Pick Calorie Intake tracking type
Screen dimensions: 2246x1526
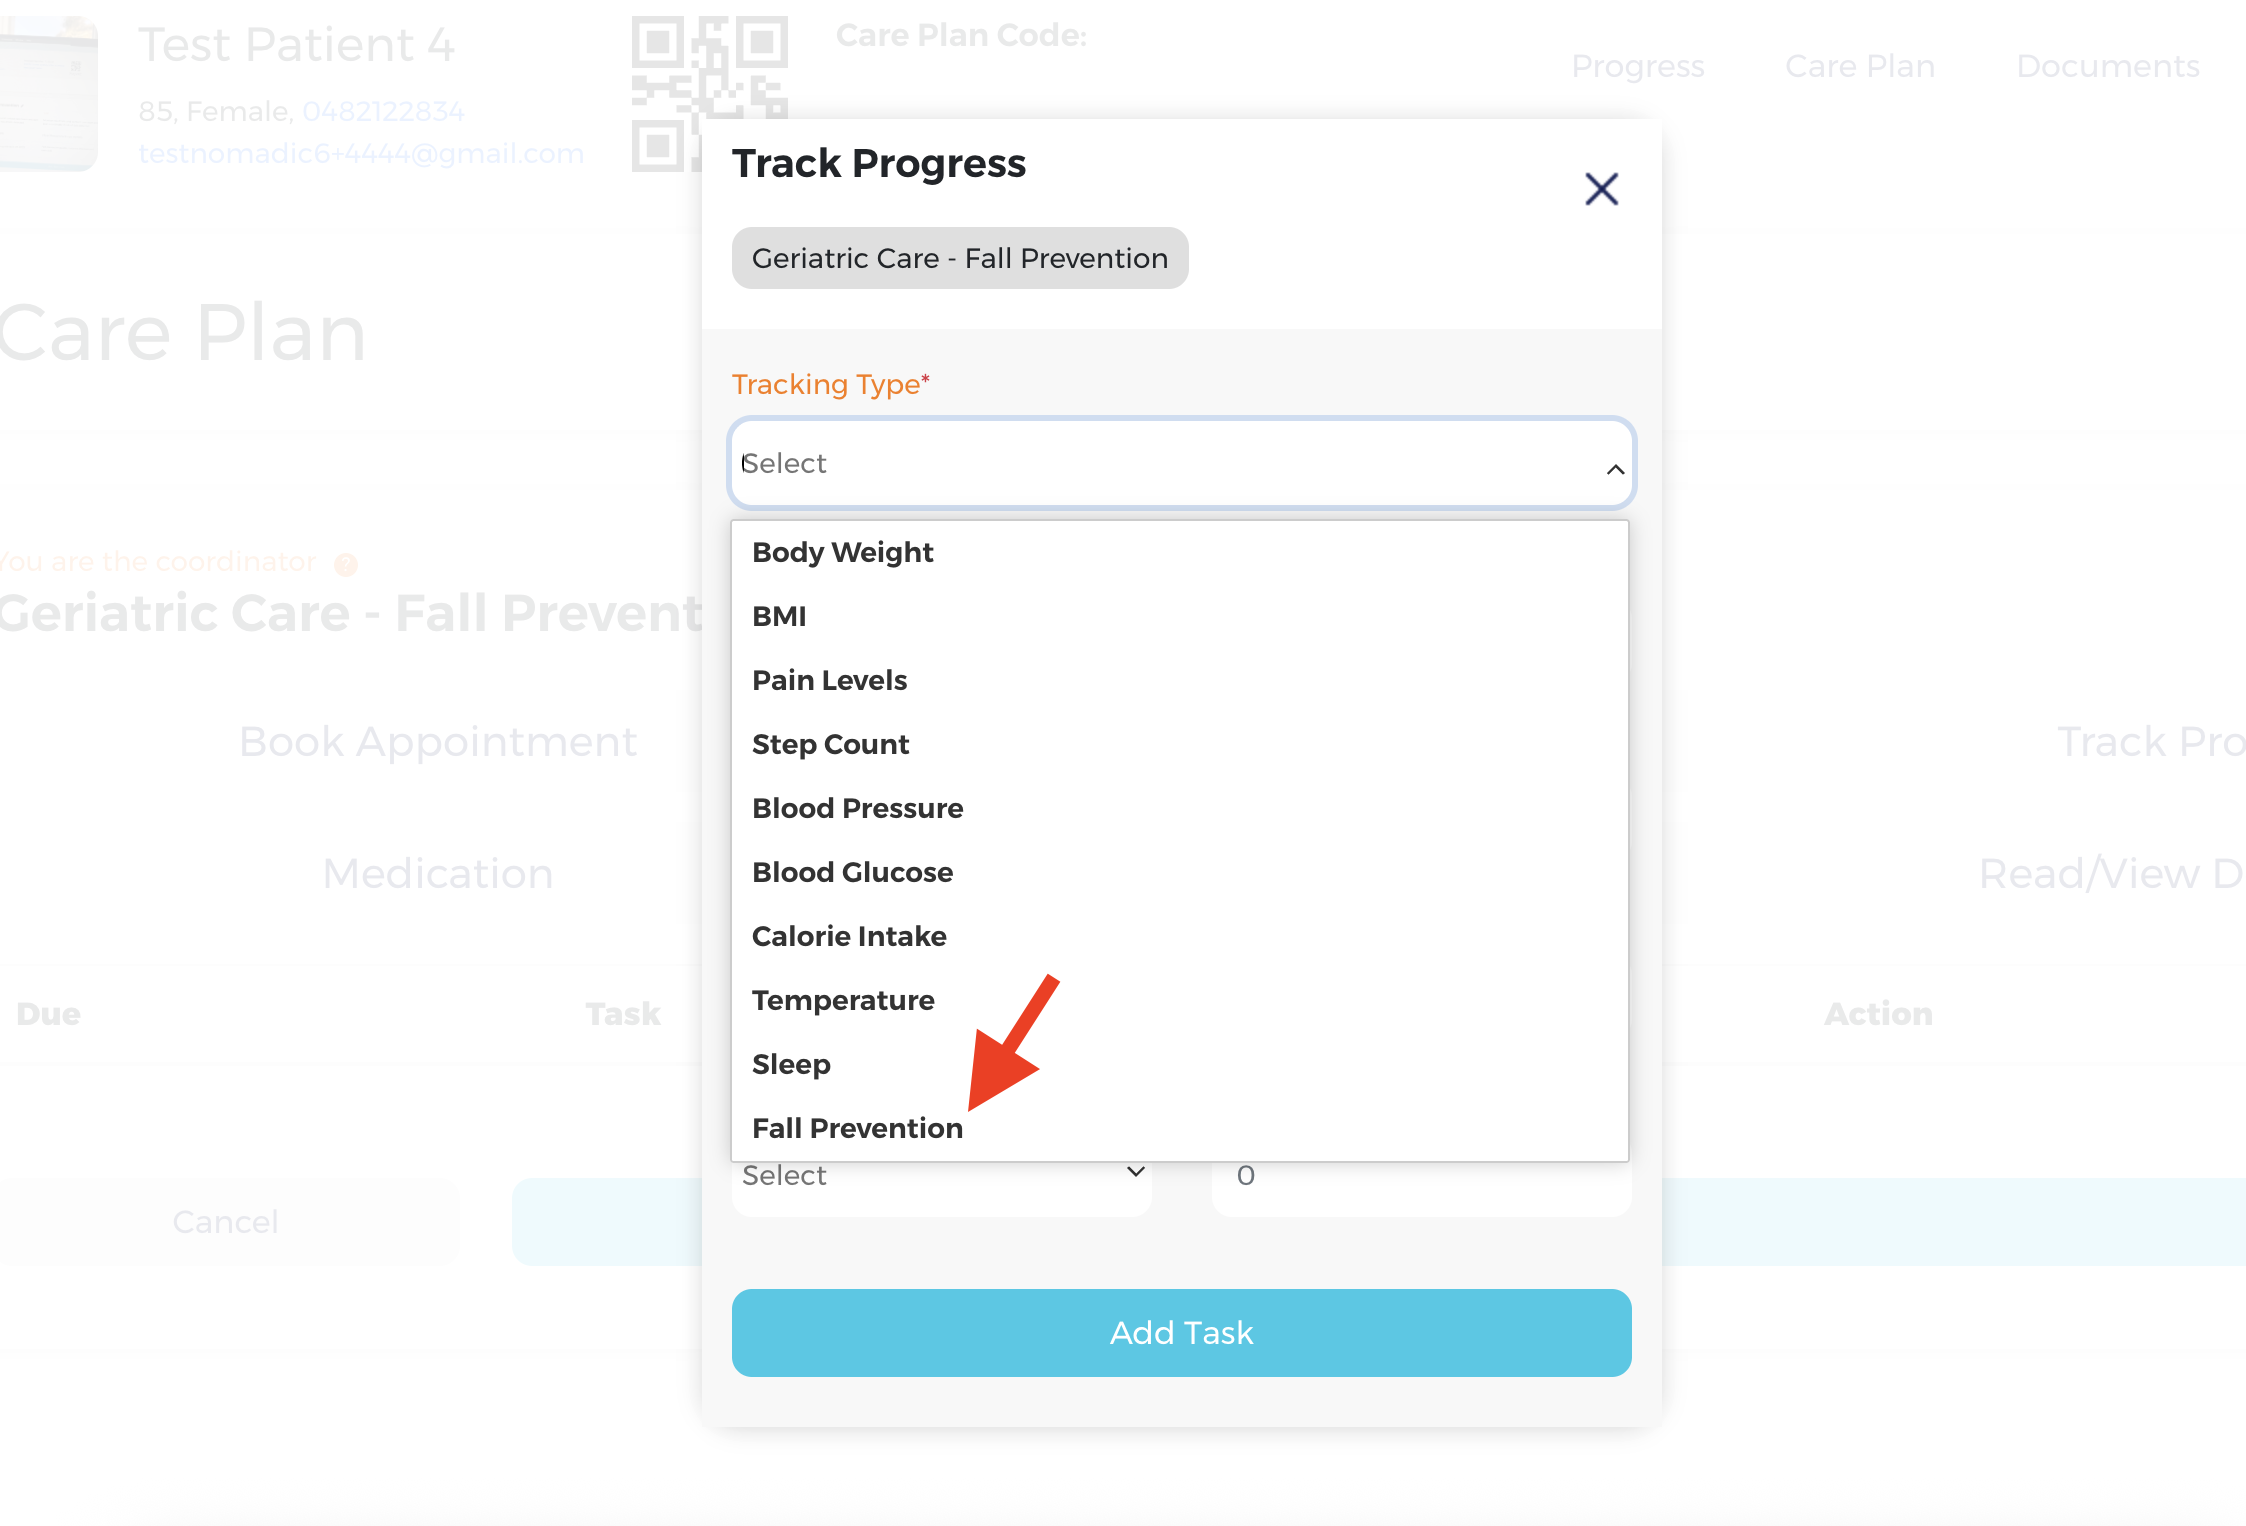(x=849, y=936)
